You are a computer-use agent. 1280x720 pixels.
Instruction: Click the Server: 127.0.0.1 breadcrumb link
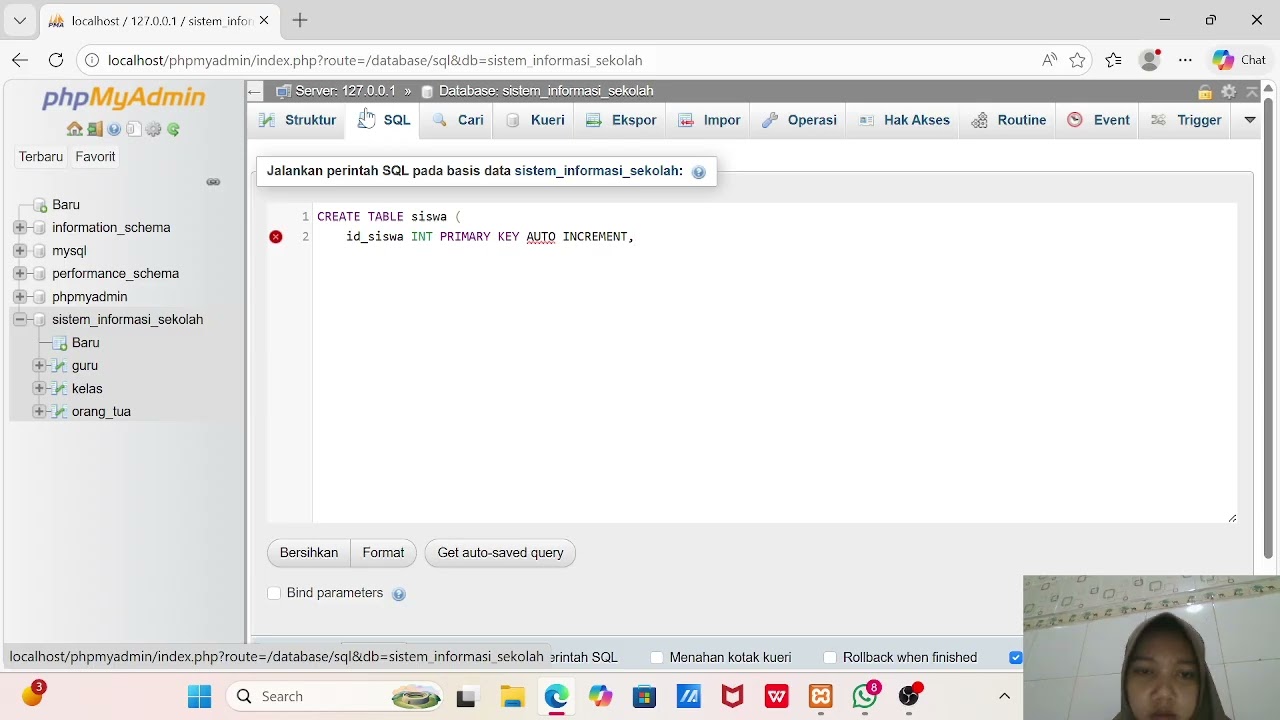coord(345,91)
